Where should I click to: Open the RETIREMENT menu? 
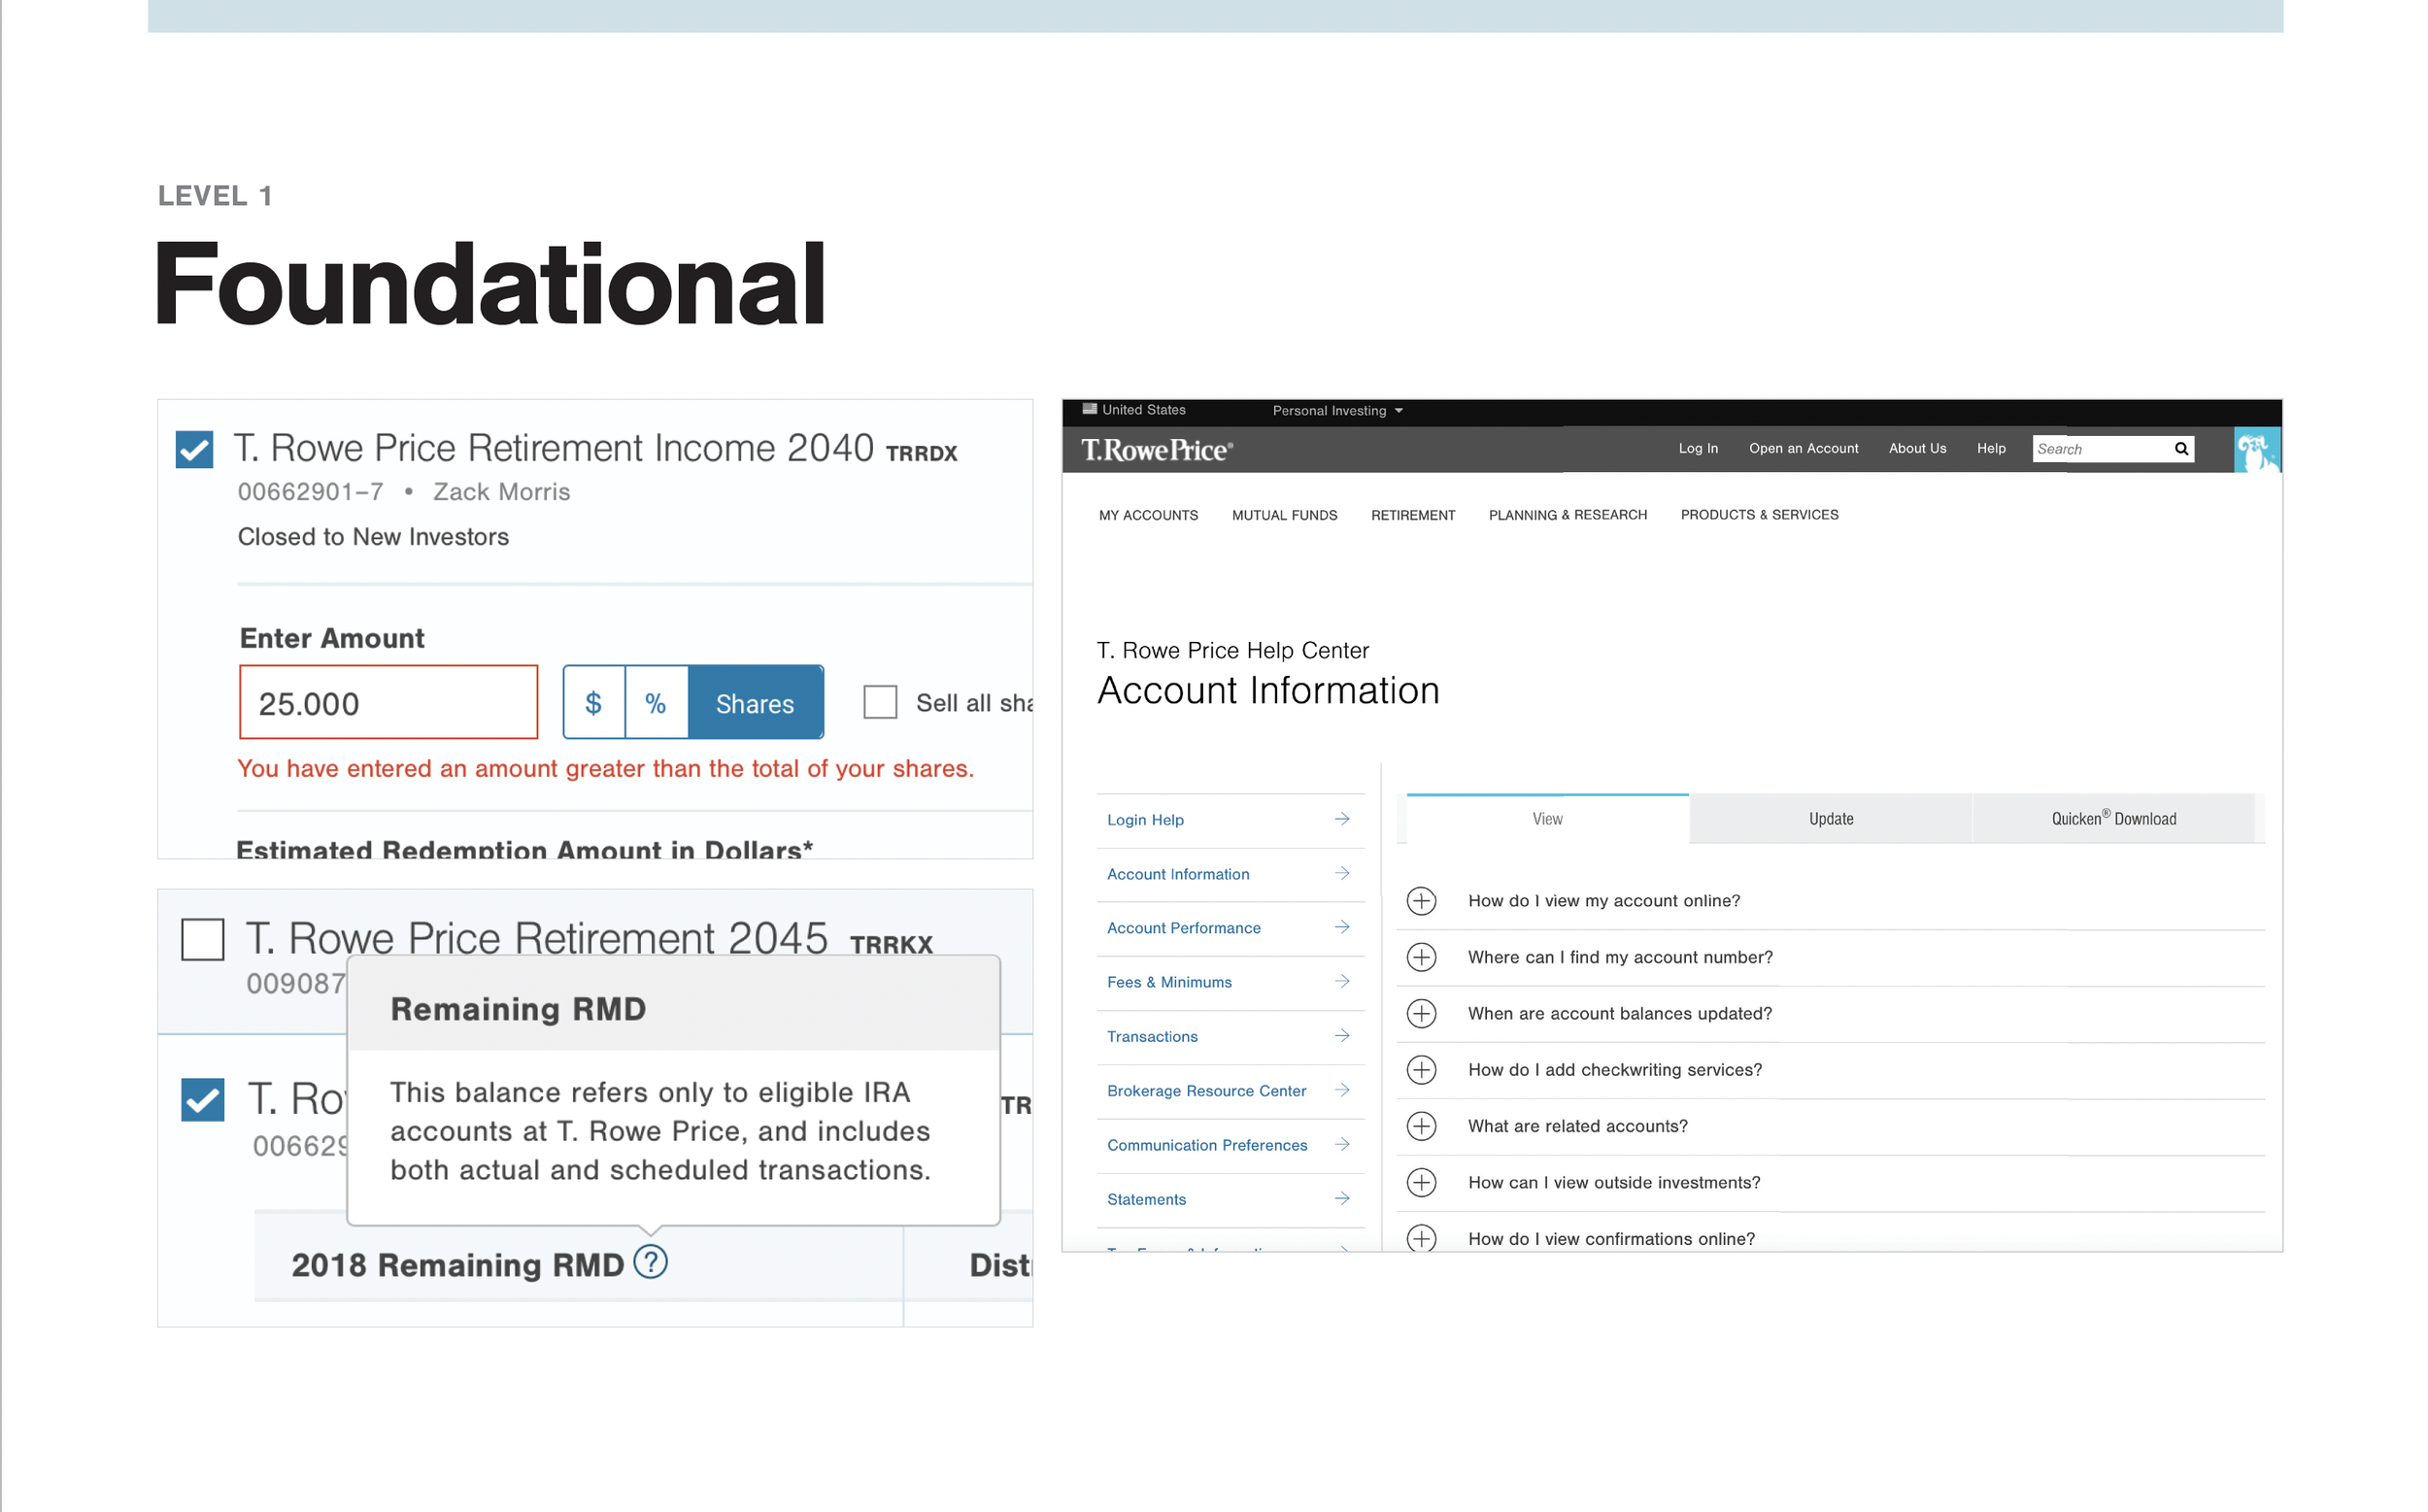(1413, 515)
